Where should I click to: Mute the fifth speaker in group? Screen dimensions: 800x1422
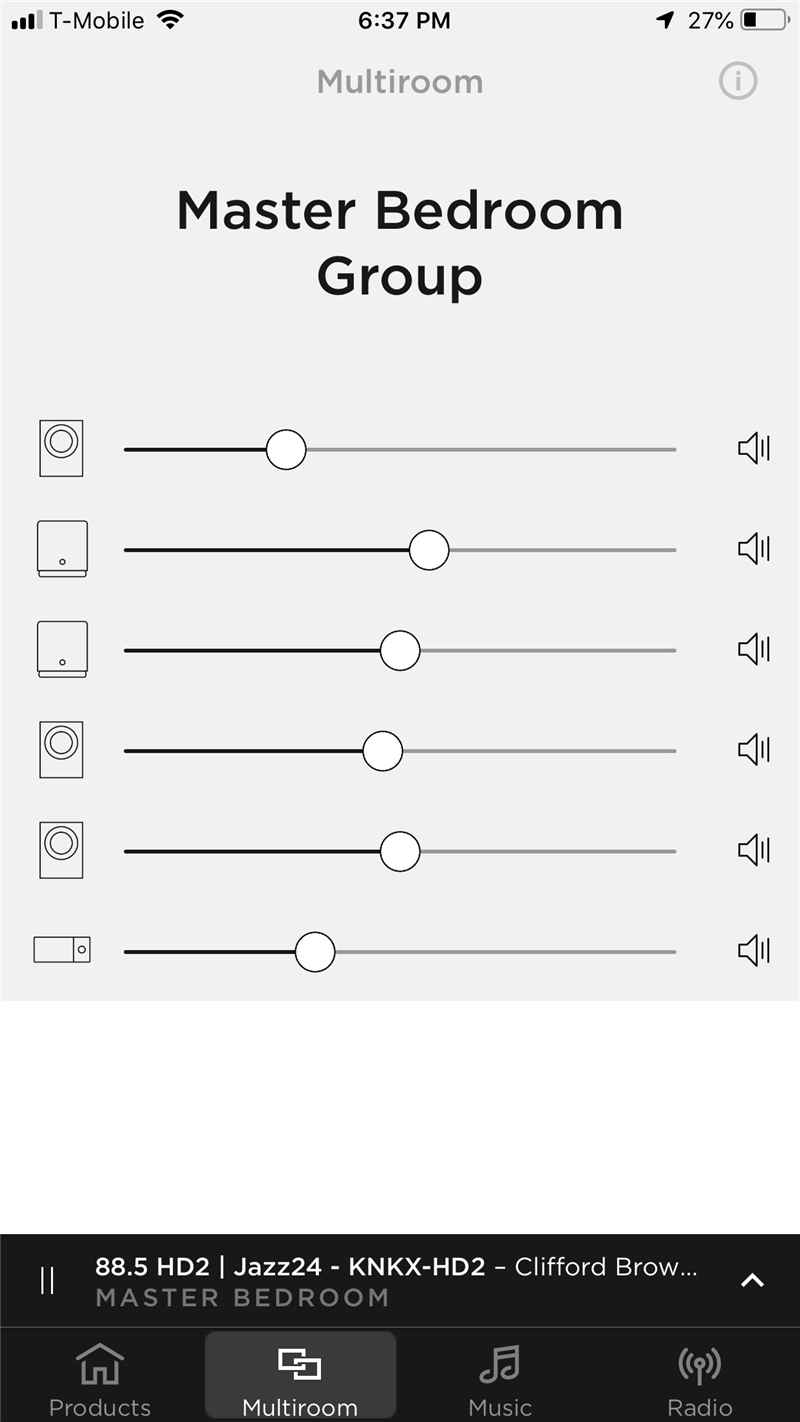(753, 850)
